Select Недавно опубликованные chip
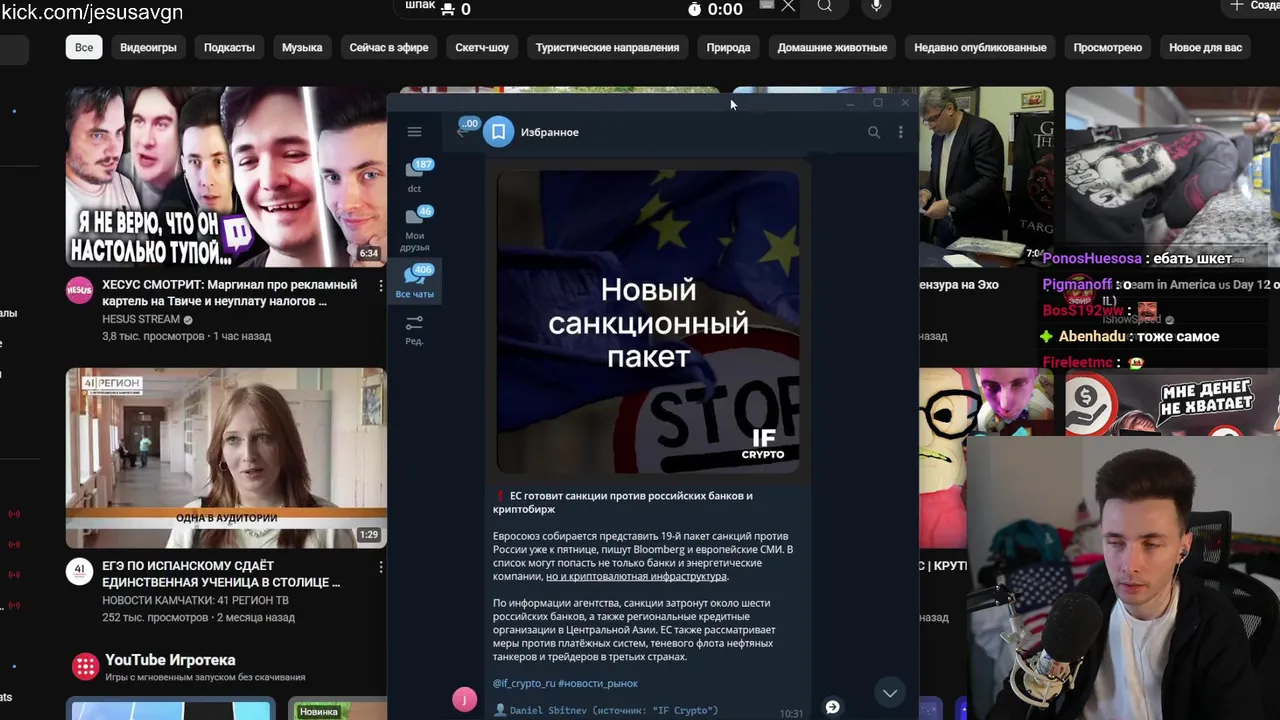 [x=980, y=47]
